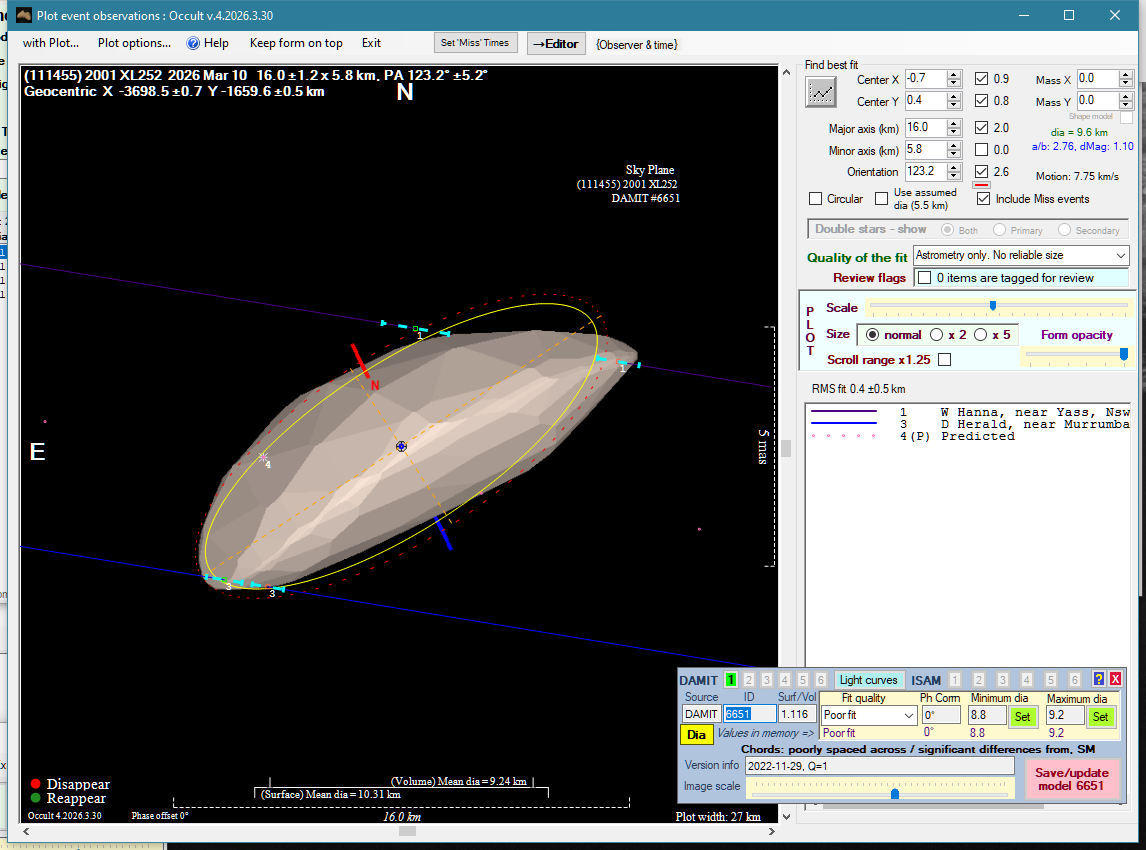Screen dimensions: 1146x850
Task: Click the Save/update model 6651 button
Action: tap(1073, 779)
